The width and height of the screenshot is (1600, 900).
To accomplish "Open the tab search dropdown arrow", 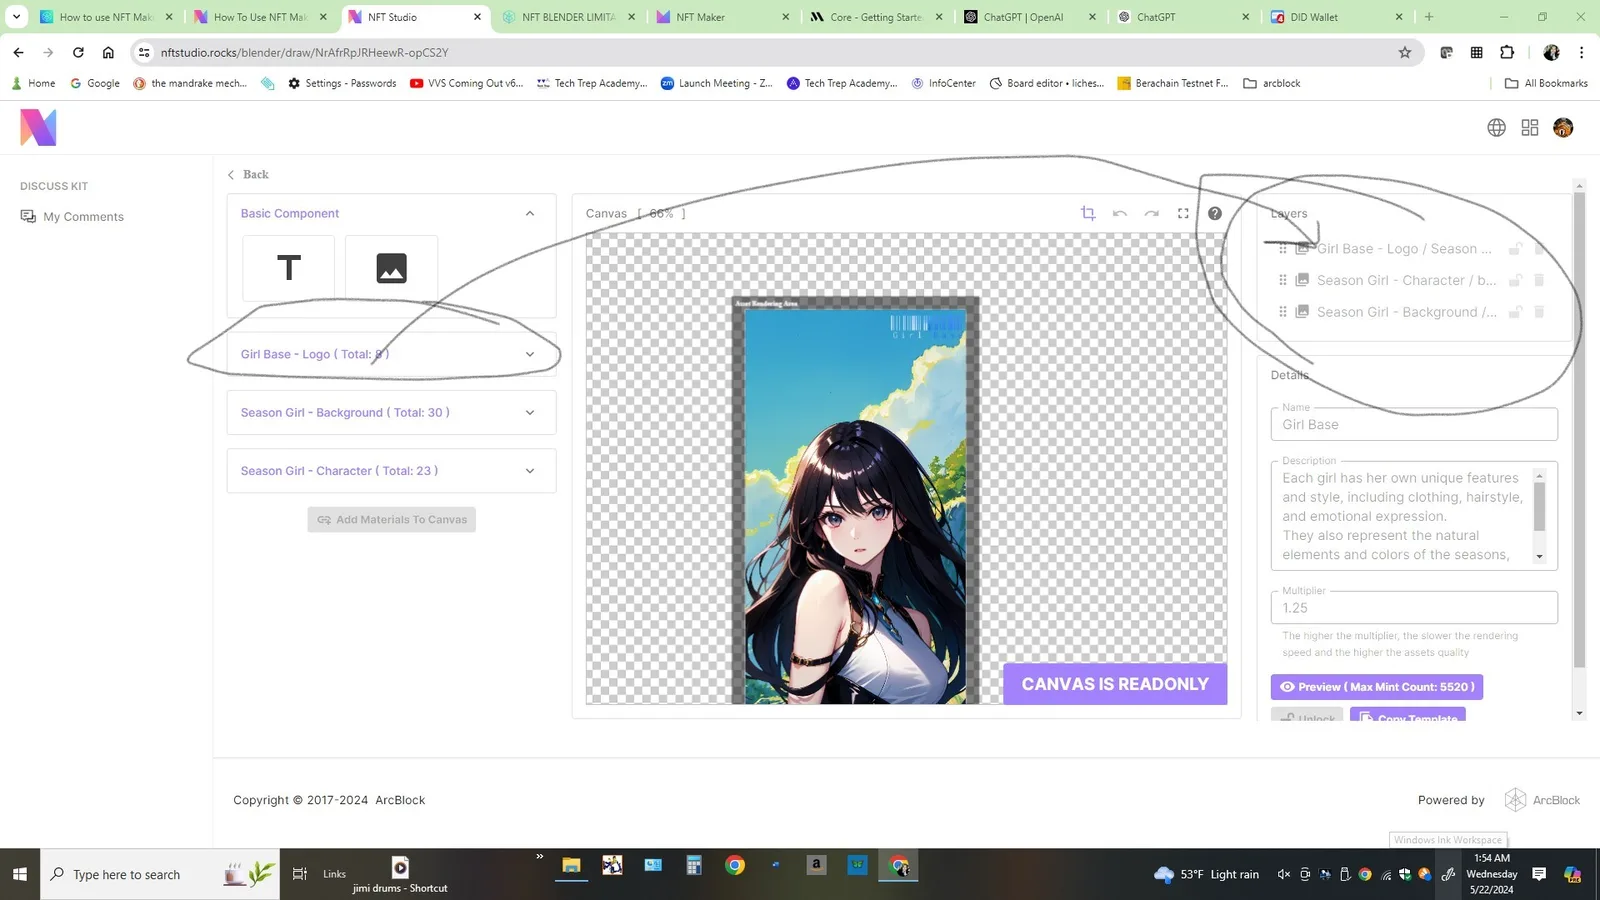I will pos(16,17).
